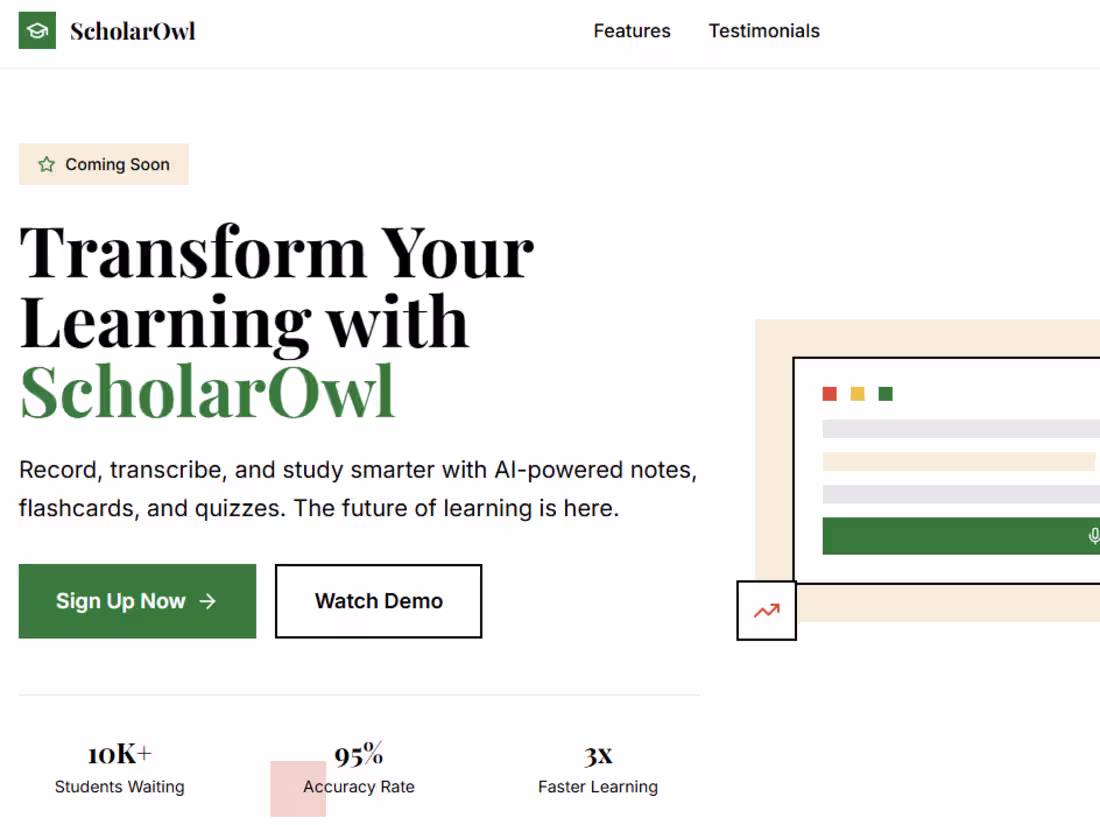Click the yellow dot in the mockup window
Screen dimensions: 1100x825
[857, 394]
